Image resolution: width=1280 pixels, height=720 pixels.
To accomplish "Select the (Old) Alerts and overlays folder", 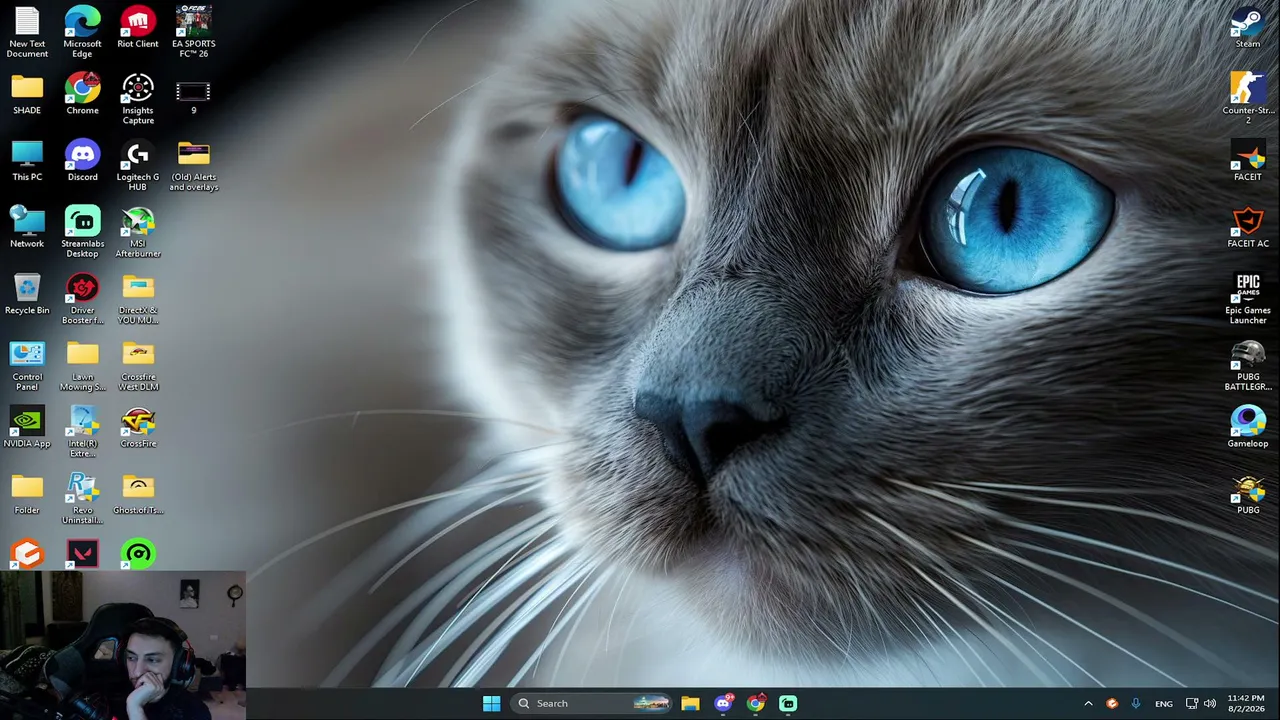I will point(194,165).
